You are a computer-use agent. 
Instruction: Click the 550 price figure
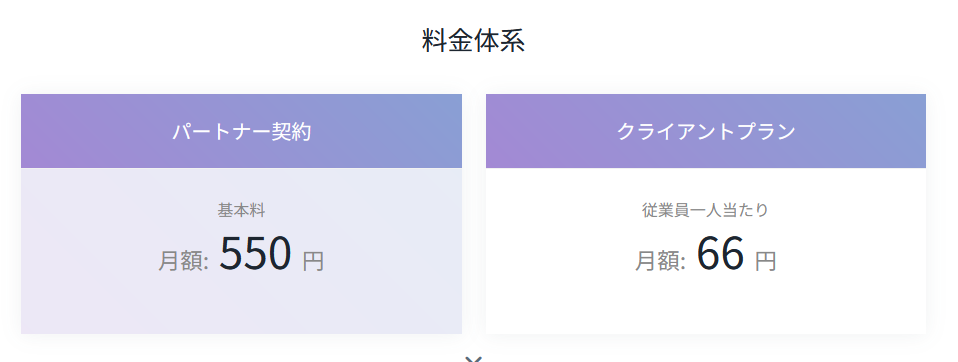tap(255, 253)
